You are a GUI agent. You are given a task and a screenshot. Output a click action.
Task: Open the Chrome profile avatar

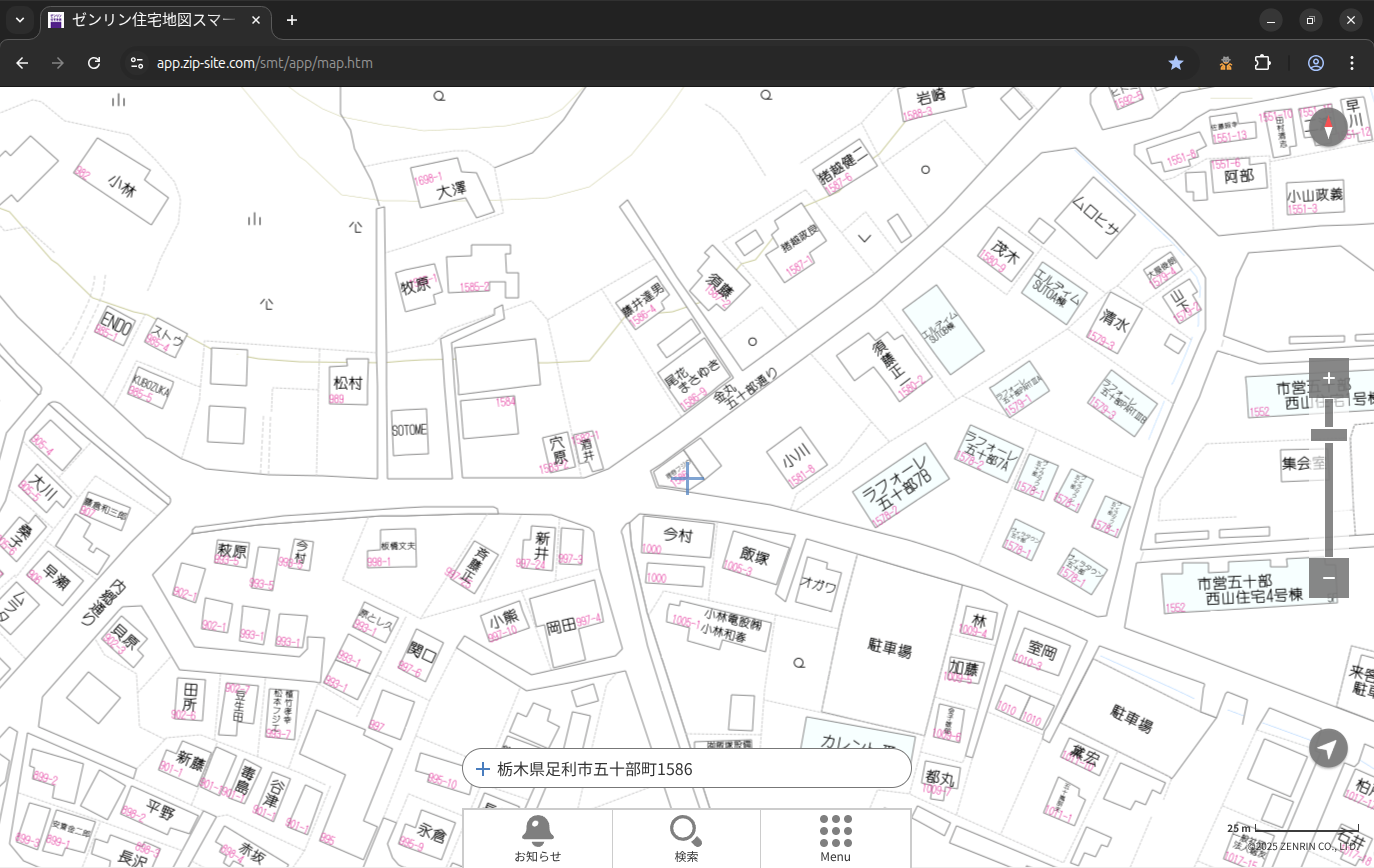[1316, 63]
